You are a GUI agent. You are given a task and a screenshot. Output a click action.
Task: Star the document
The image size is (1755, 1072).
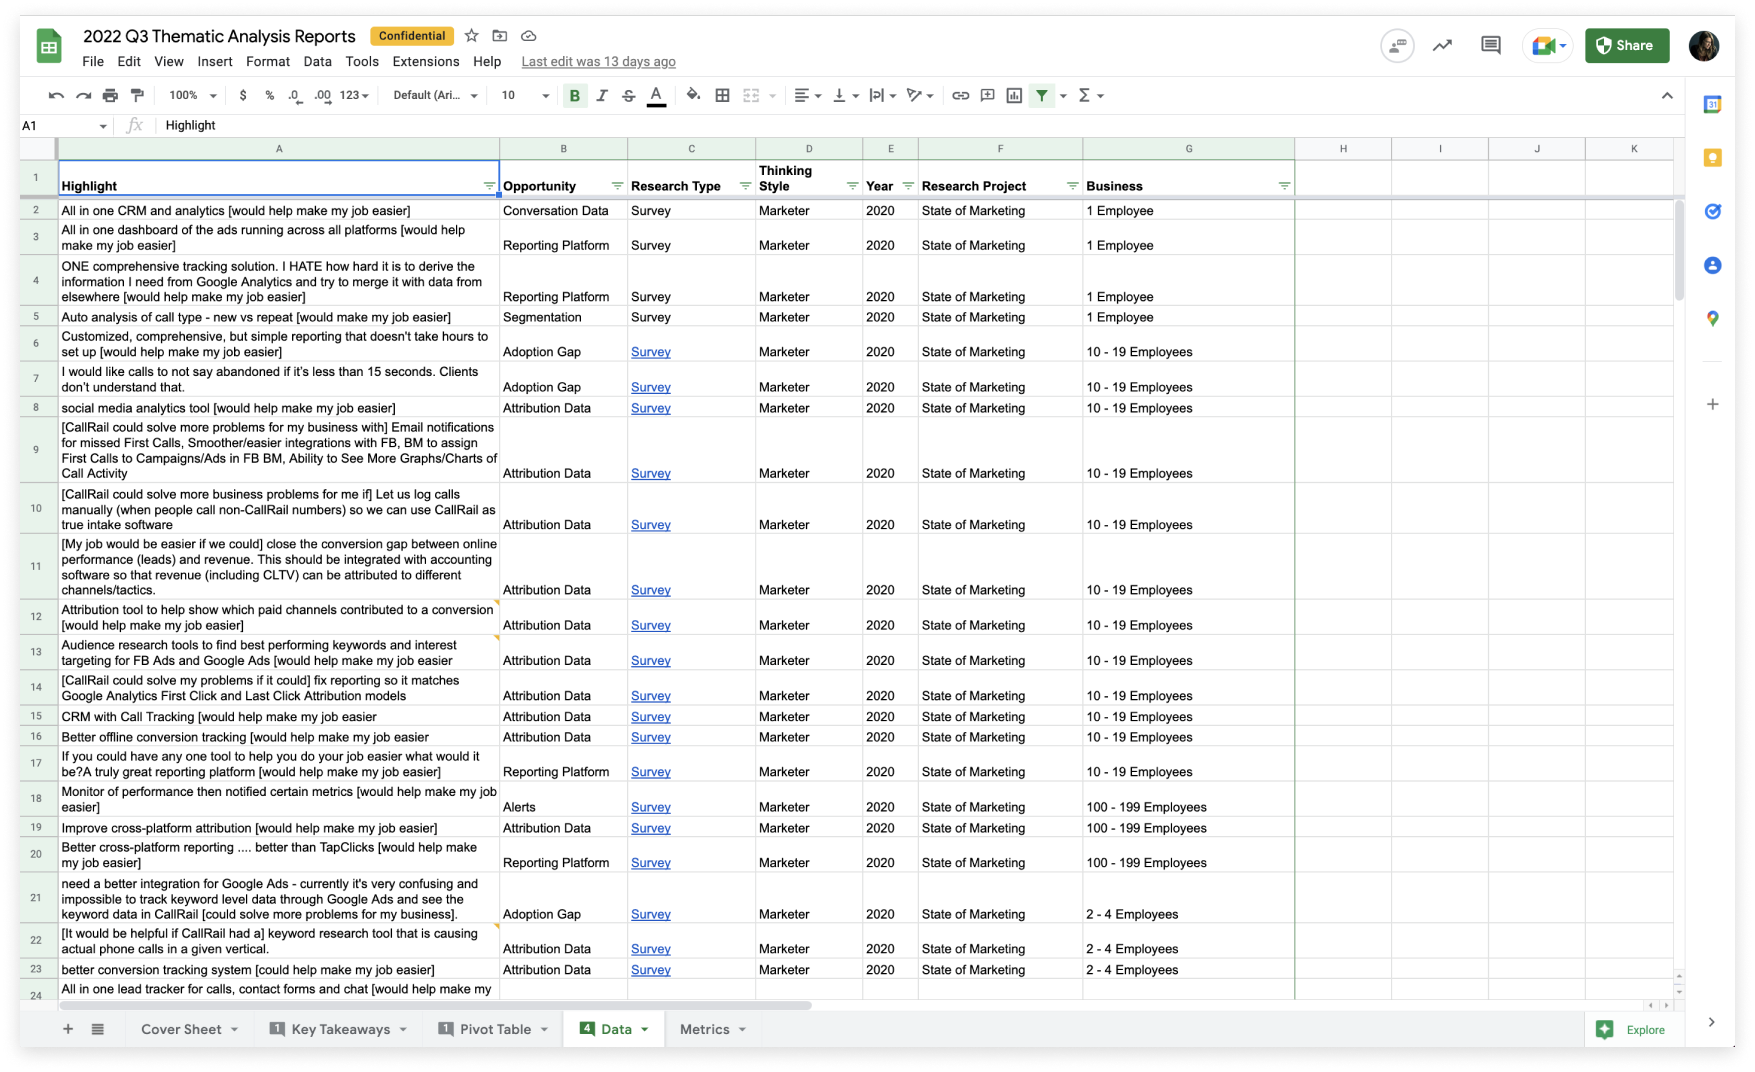click(x=471, y=36)
